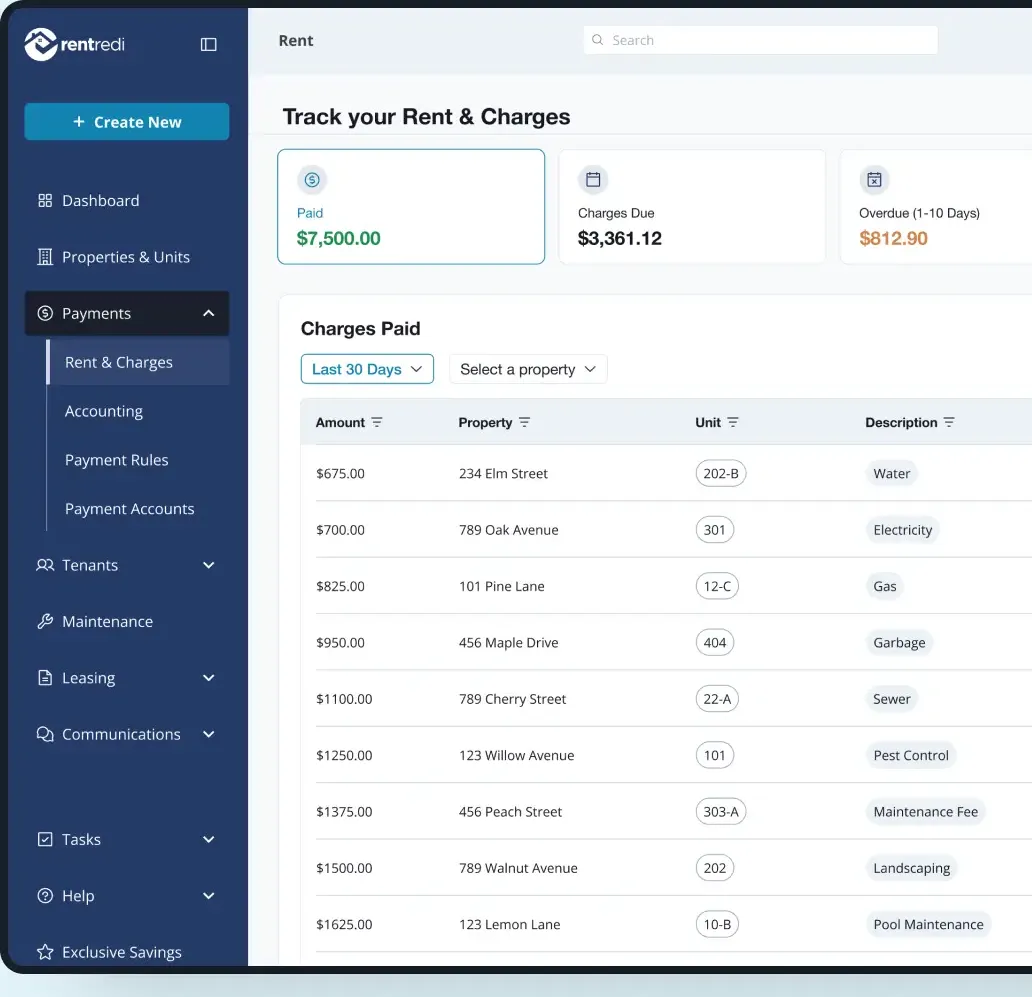This screenshot has height=997, width=1032.
Task: Filter by the Unit column icon
Action: coord(733,422)
